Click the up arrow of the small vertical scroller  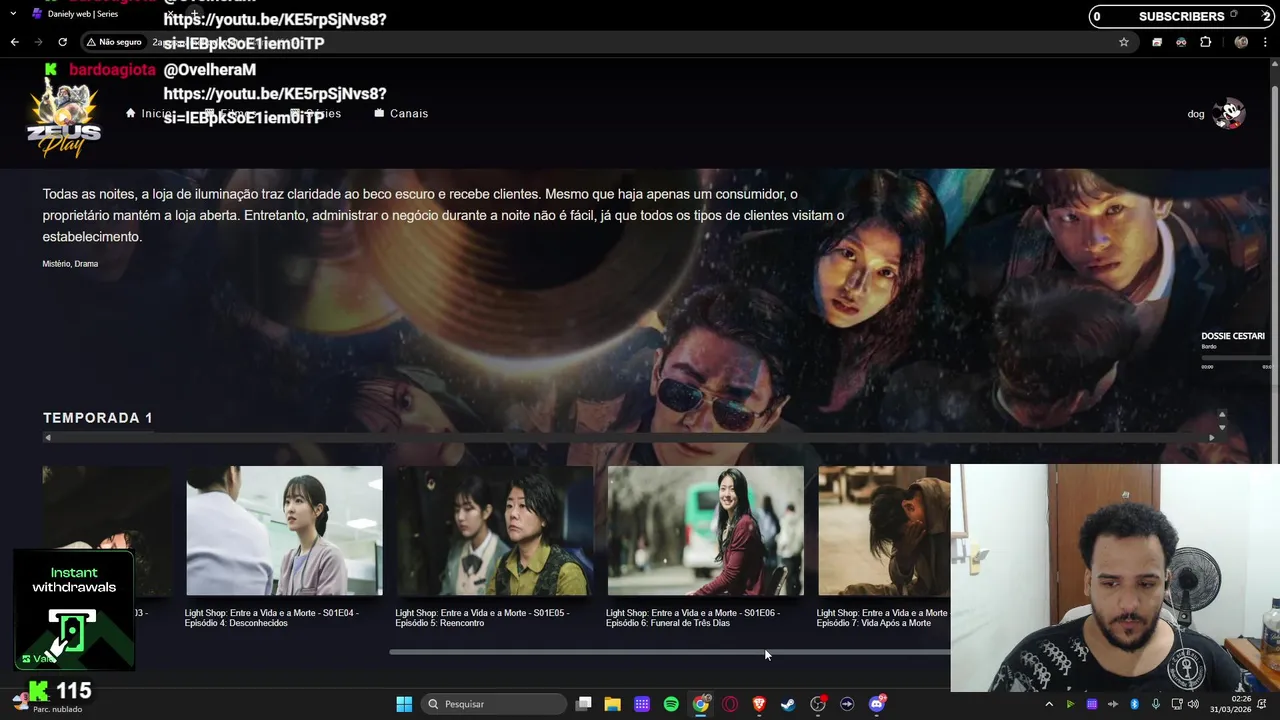[x=1221, y=414]
